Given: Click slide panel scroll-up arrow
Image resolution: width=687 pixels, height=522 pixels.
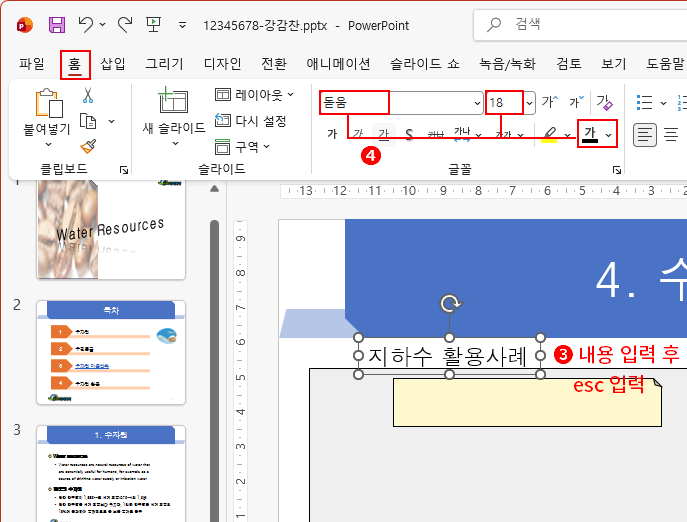Looking at the screenshot, I should (x=214, y=189).
